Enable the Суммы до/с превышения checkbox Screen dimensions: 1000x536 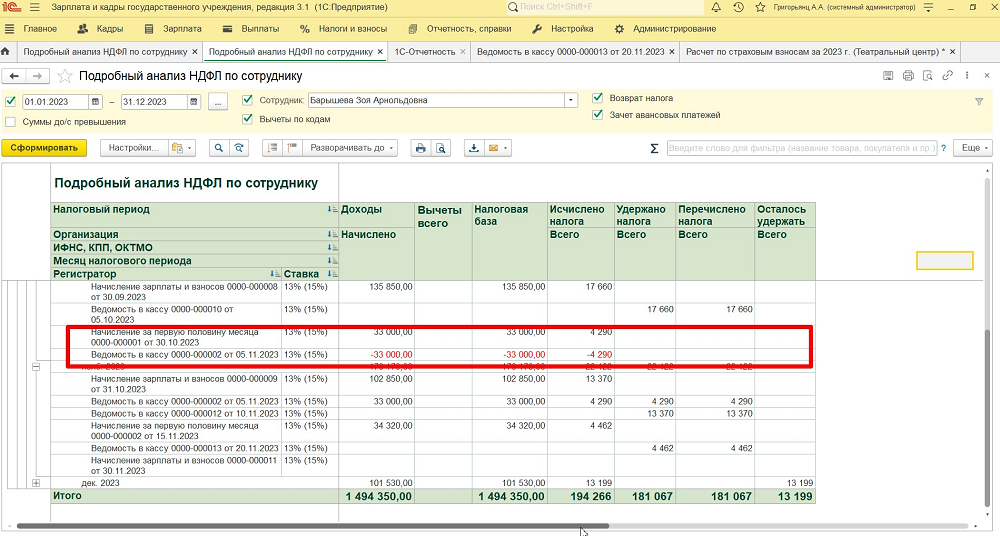click(11, 122)
